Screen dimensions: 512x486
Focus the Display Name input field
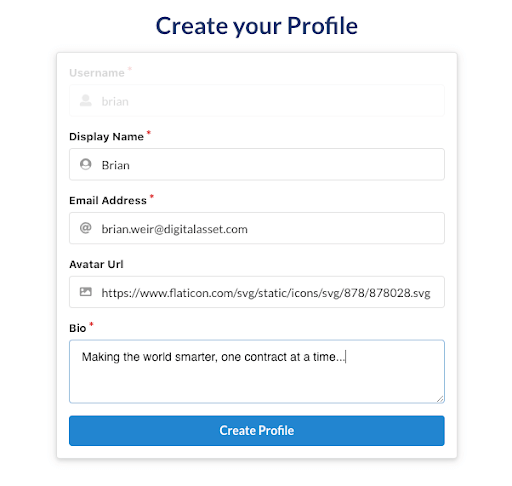[257, 164]
